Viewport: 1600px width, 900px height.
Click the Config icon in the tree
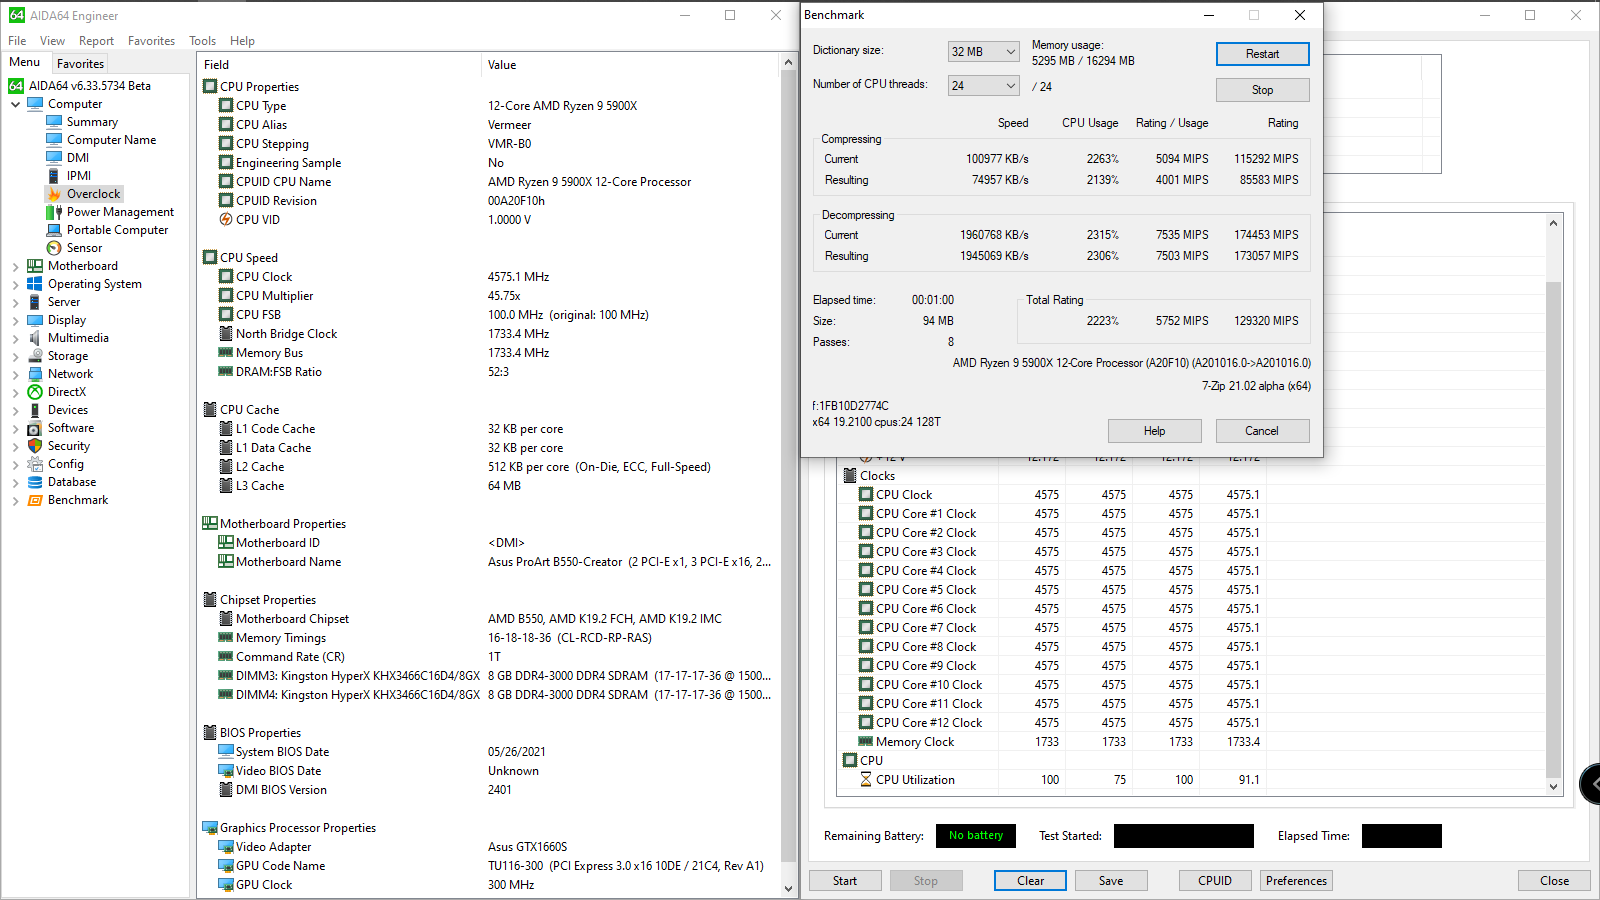35,464
